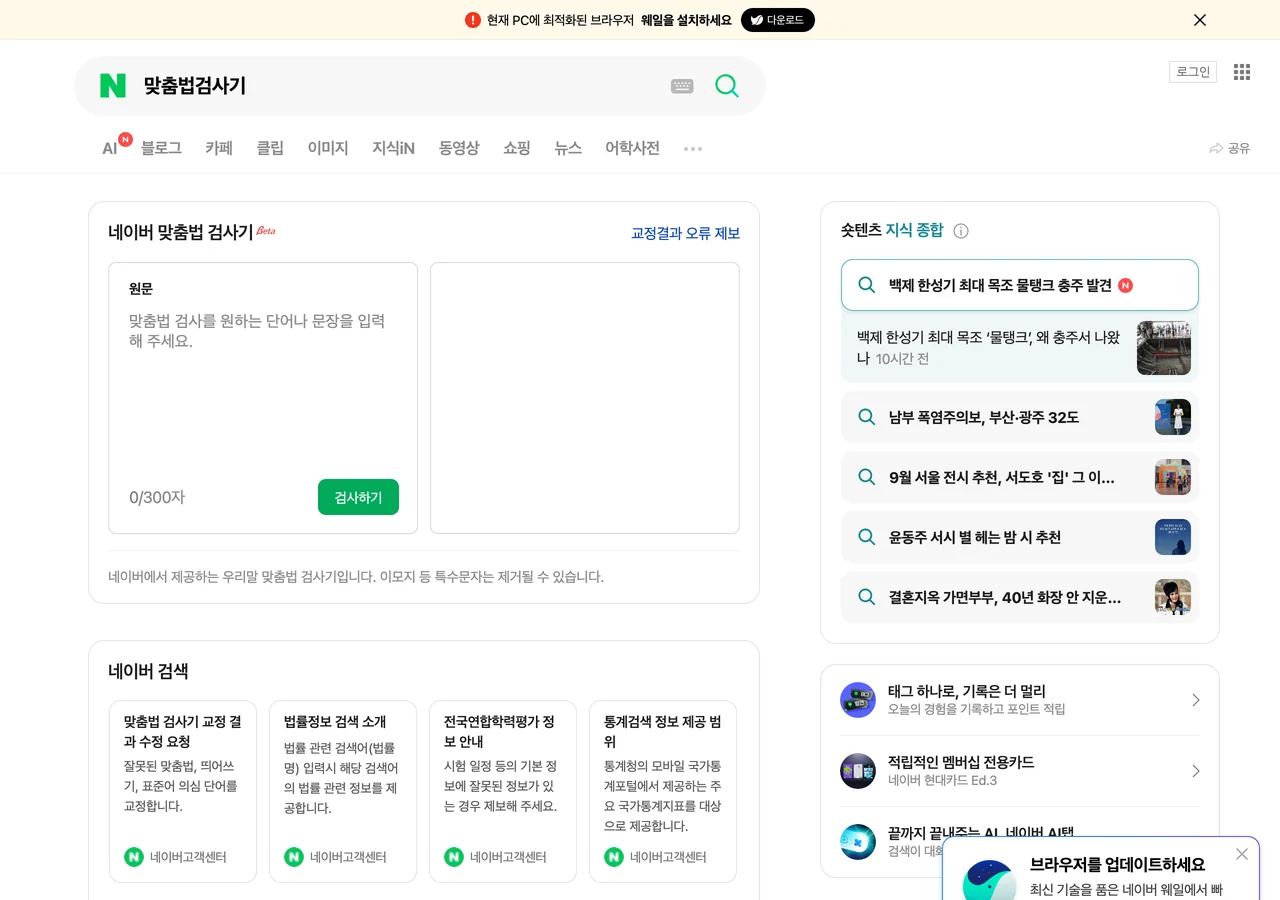This screenshot has width=1280, height=900.
Task: Switch to the 클립 tab
Action: pyautogui.click(x=270, y=148)
